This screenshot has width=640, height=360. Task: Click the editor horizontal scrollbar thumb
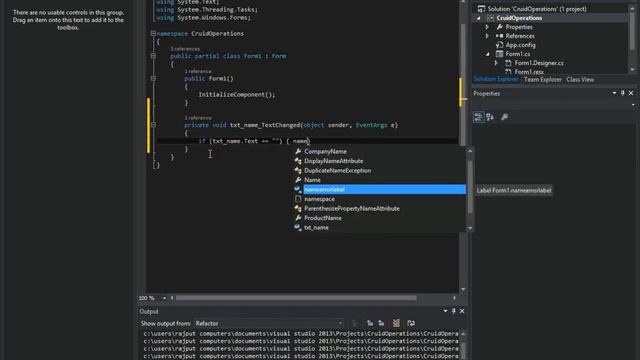point(296,298)
